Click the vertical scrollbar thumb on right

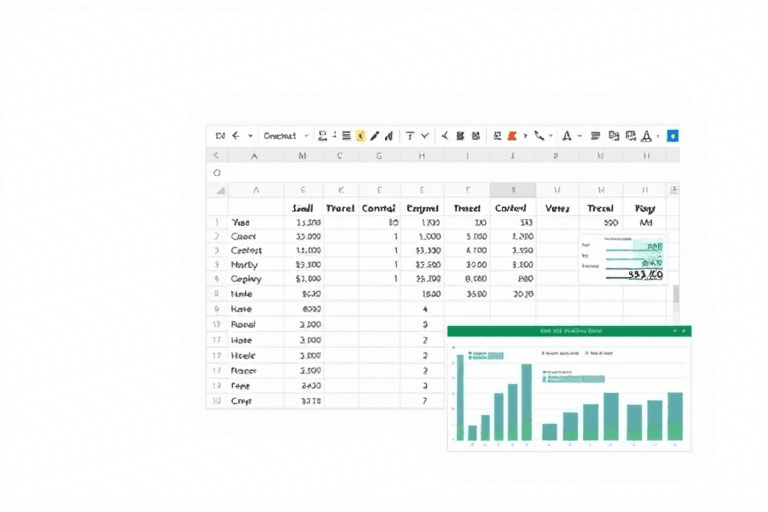[x=675, y=293]
